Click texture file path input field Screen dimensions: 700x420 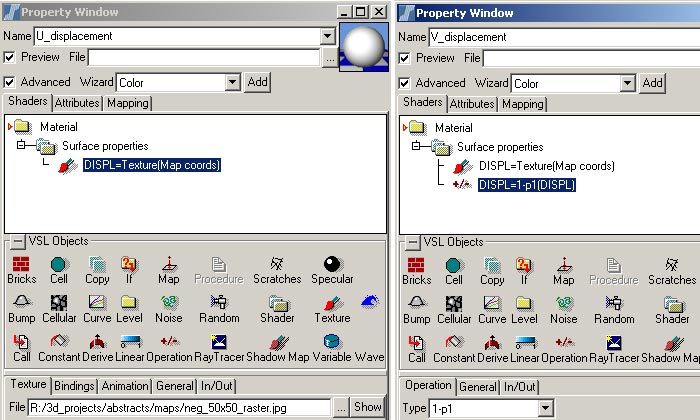coord(179,408)
